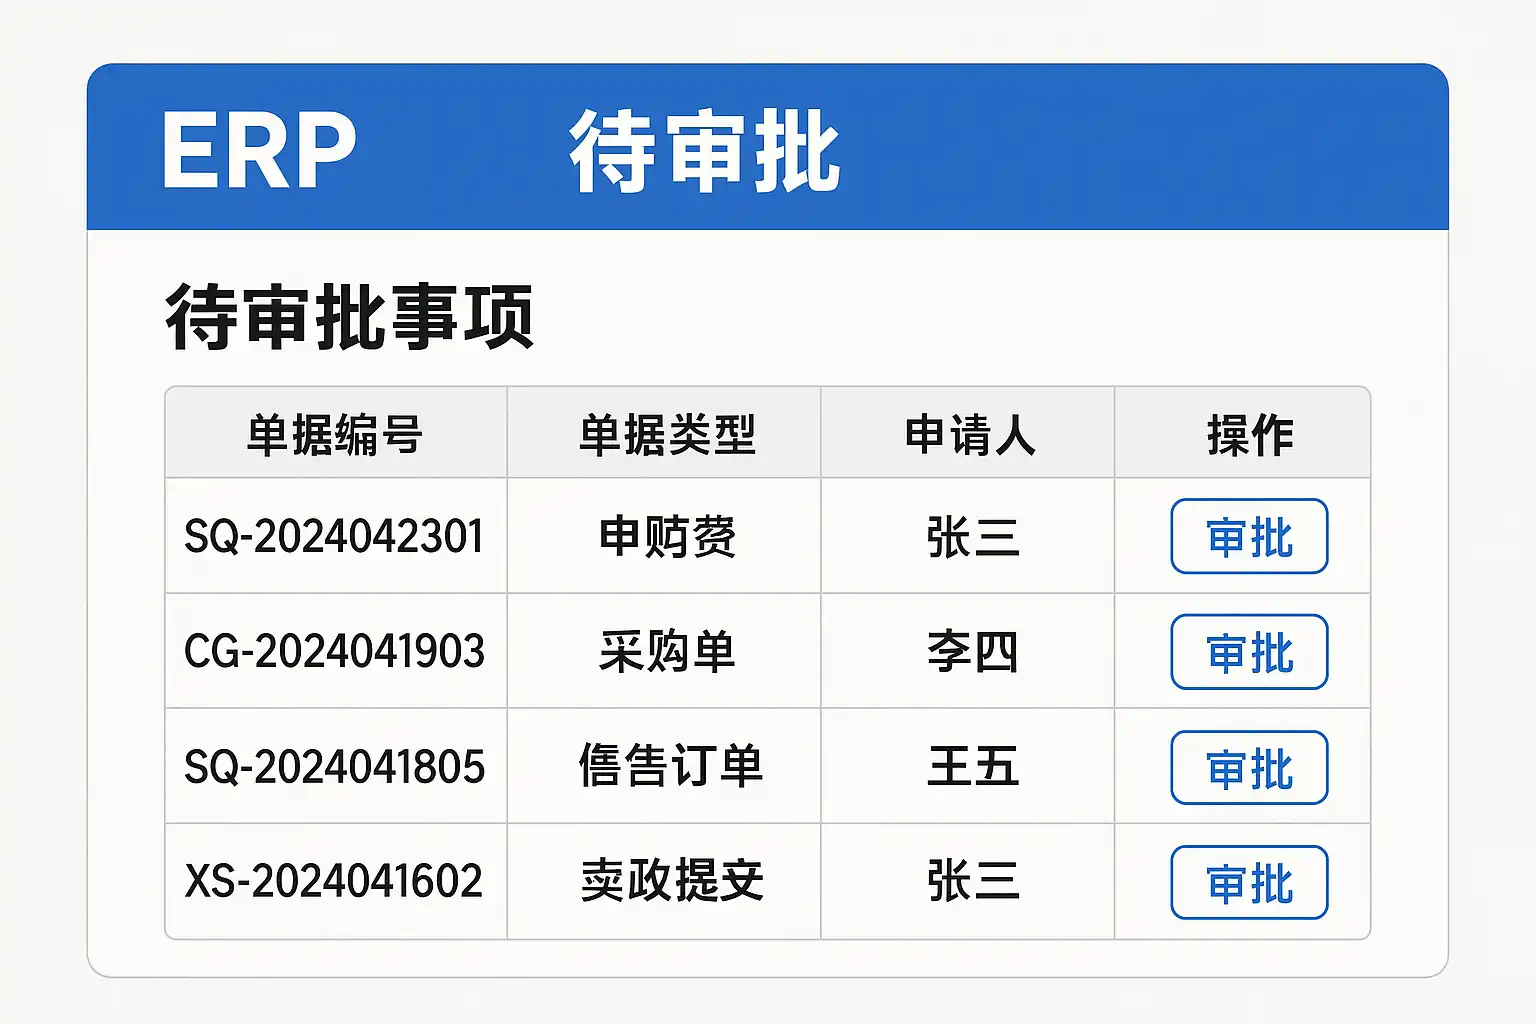This screenshot has height=1024, width=1536.
Task: Click the 待审批事项 section heading
Action: tap(350, 316)
